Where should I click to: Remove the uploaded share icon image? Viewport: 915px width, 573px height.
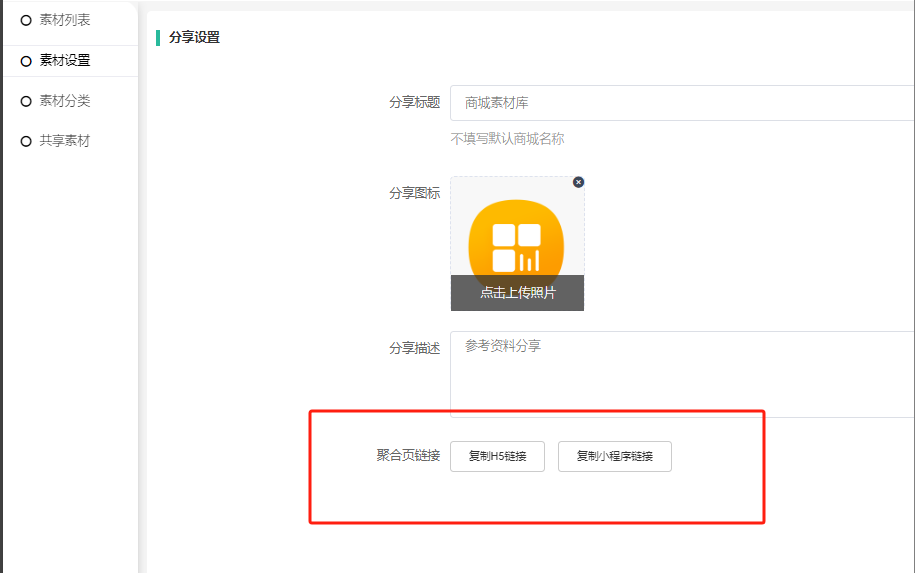578,182
